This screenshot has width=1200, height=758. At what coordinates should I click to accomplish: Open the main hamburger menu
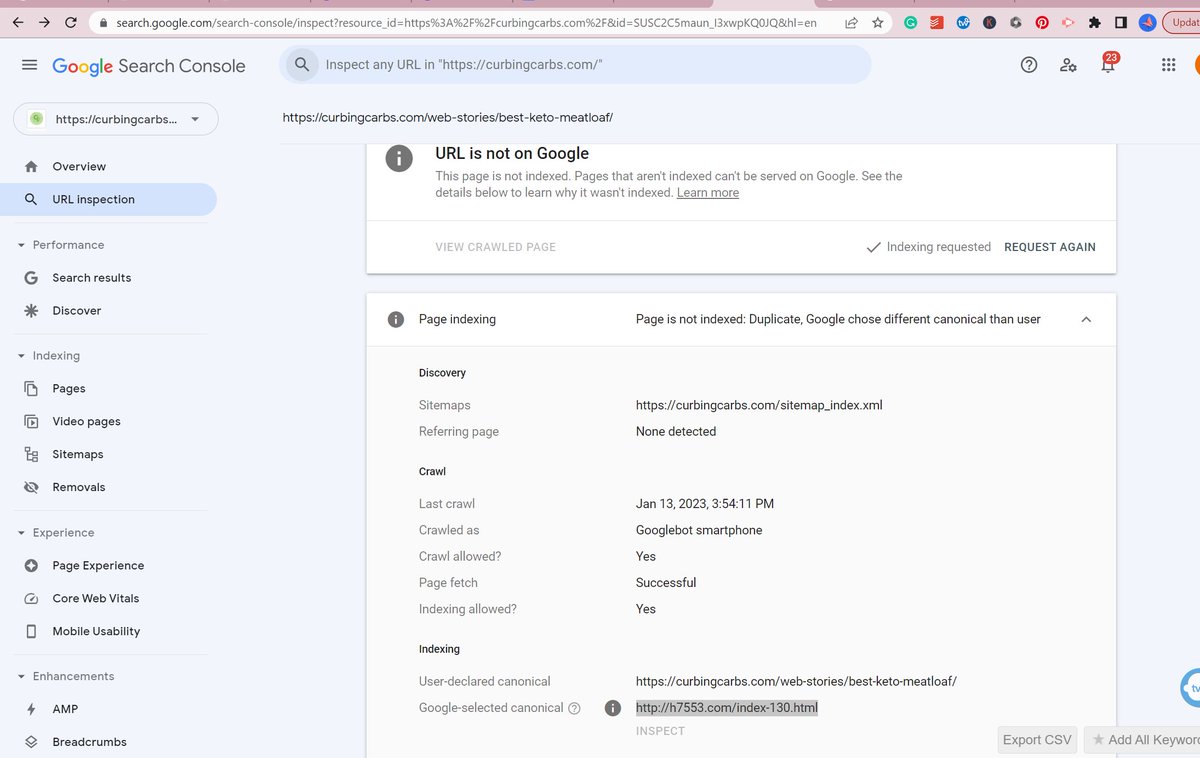coord(30,65)
